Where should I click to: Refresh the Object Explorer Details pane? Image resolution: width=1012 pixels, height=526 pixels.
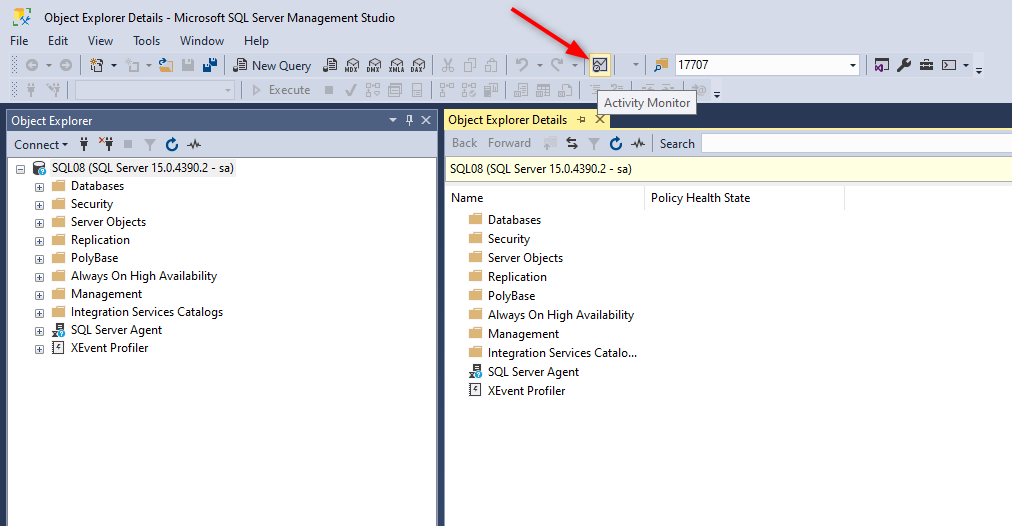coord(616,143)
